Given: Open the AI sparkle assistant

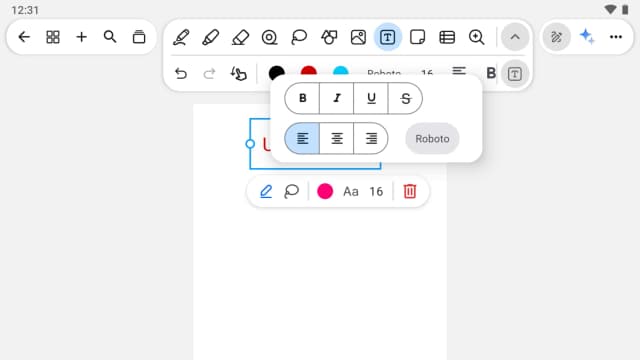Looking at the screenshot, I should pyautogui.click(x=587, y=37).
